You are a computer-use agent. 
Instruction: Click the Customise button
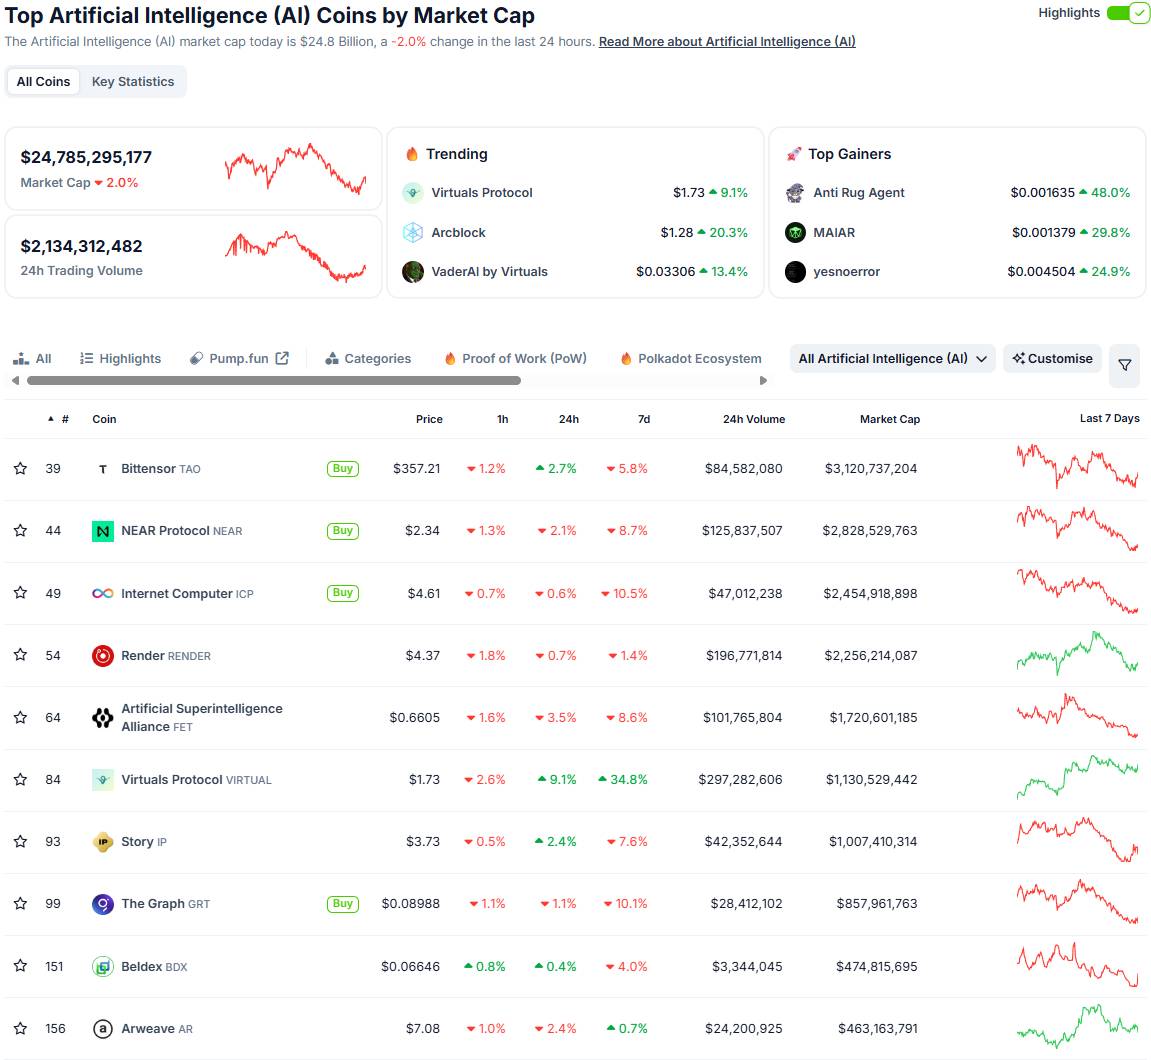1053,359
